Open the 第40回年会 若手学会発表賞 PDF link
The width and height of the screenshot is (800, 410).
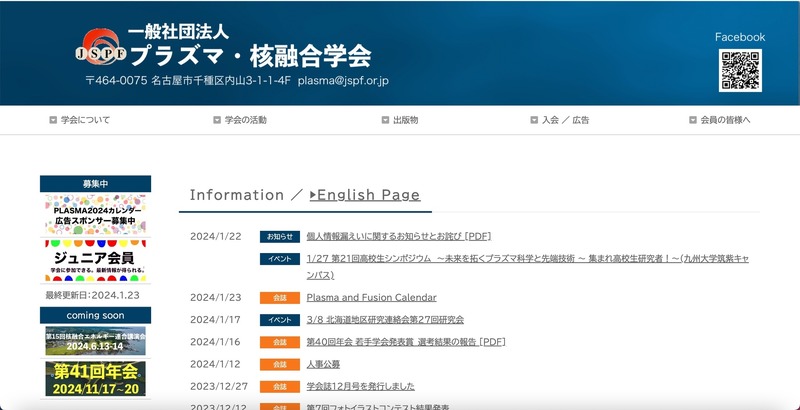[x=405, y=342]
